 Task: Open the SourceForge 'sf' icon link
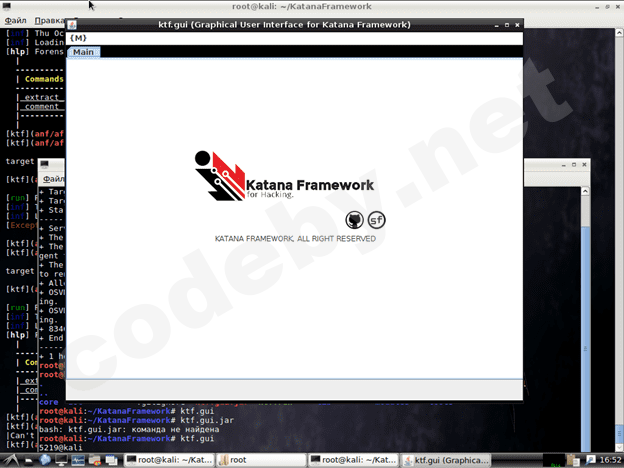[x=376, y=220]
